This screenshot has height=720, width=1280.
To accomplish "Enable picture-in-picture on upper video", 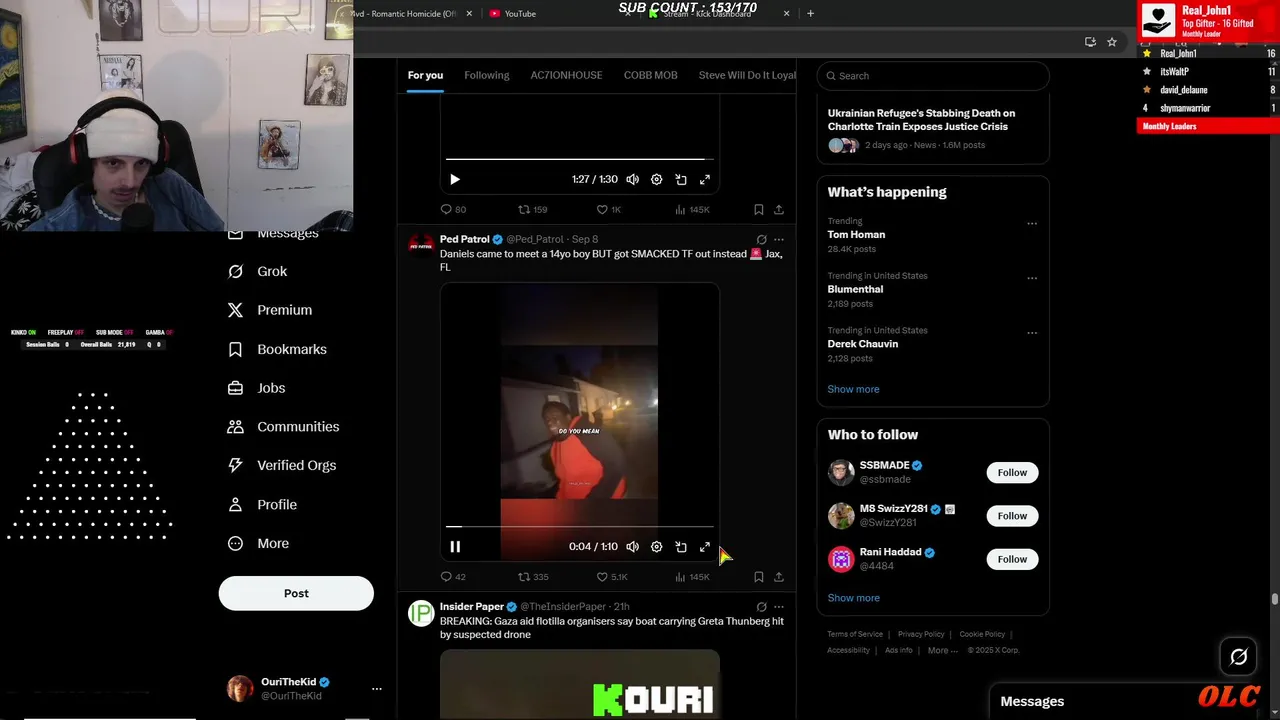I will tap(681, 180).
